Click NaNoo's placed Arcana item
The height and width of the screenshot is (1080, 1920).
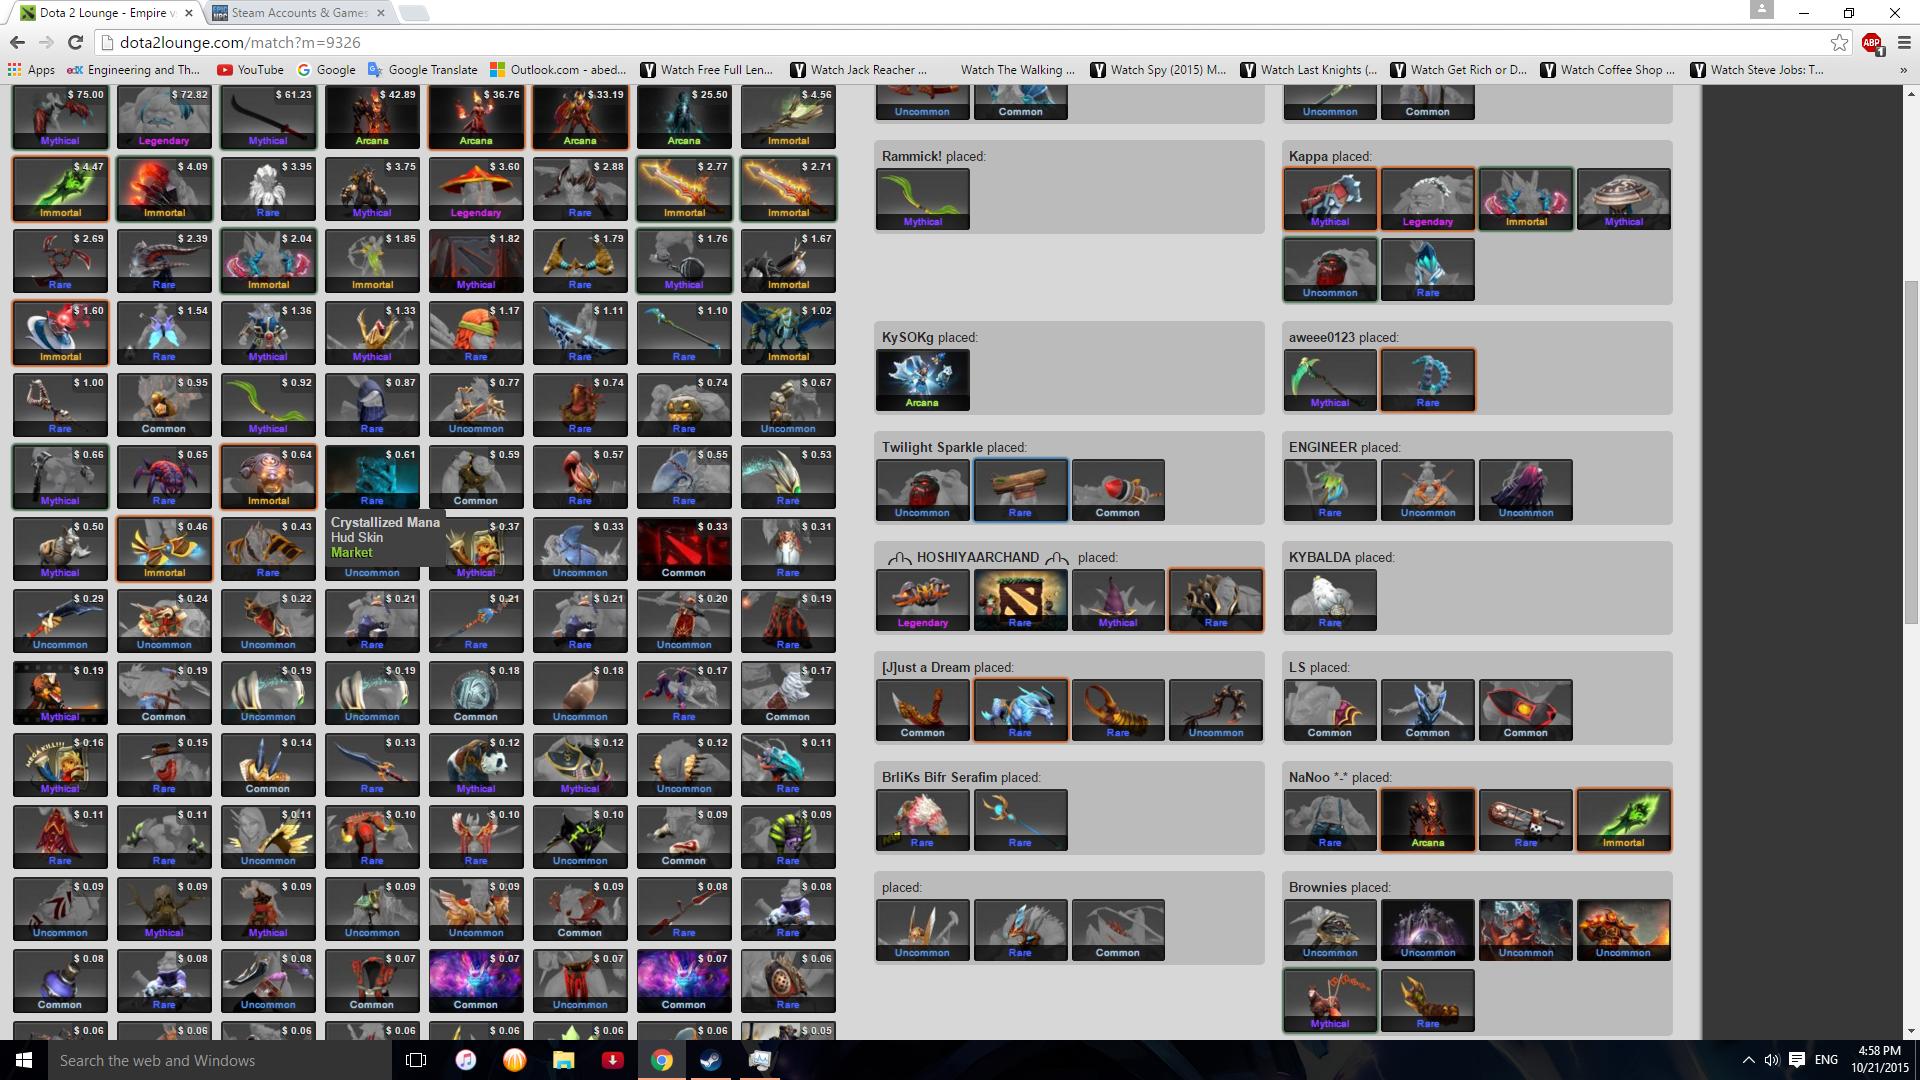click(x=1427, y=820)
